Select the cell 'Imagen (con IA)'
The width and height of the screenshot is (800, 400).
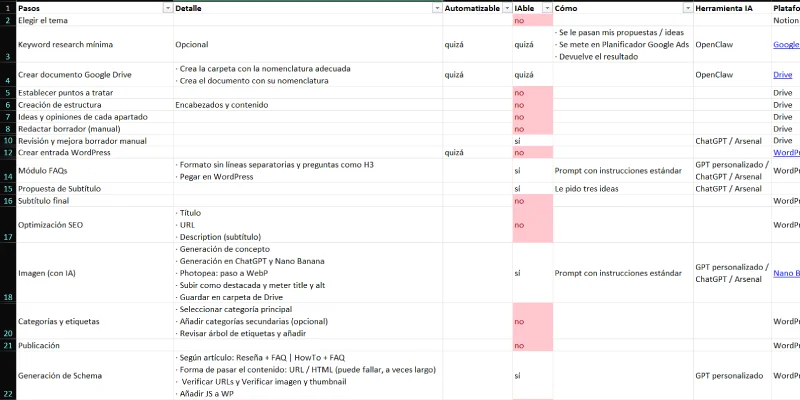(95, 273)
